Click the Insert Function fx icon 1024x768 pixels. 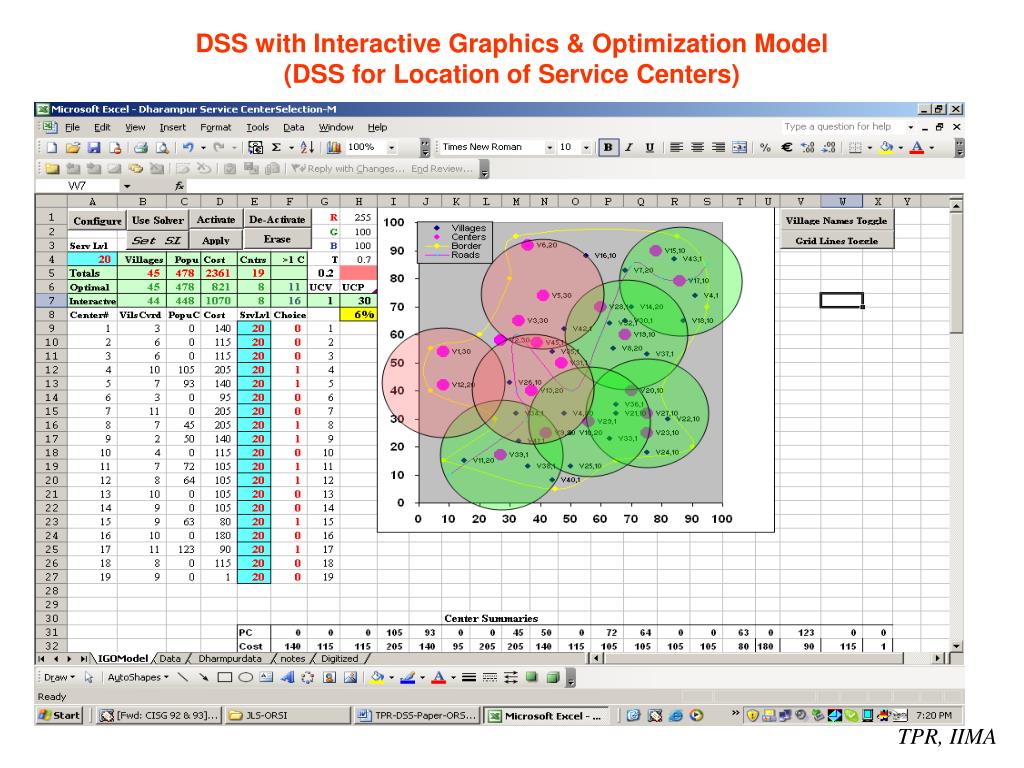pyautogui.click(x=179, y=186)
